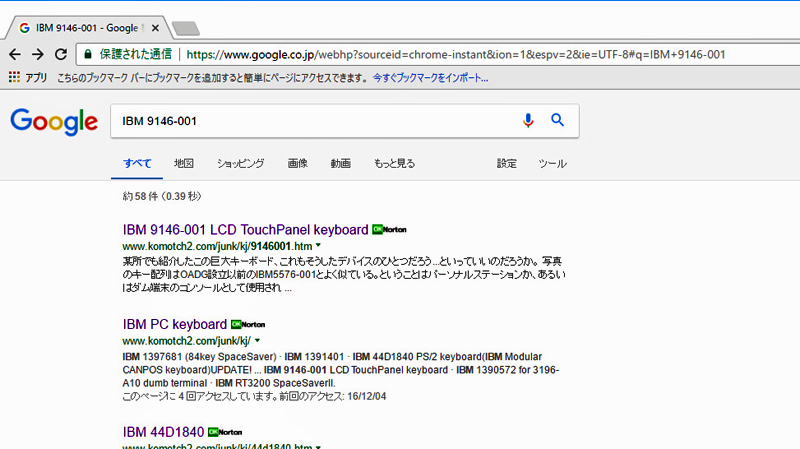Open the IBM PC keyboard result link
This screenshot has height=449, width=800.
point(174,325)
